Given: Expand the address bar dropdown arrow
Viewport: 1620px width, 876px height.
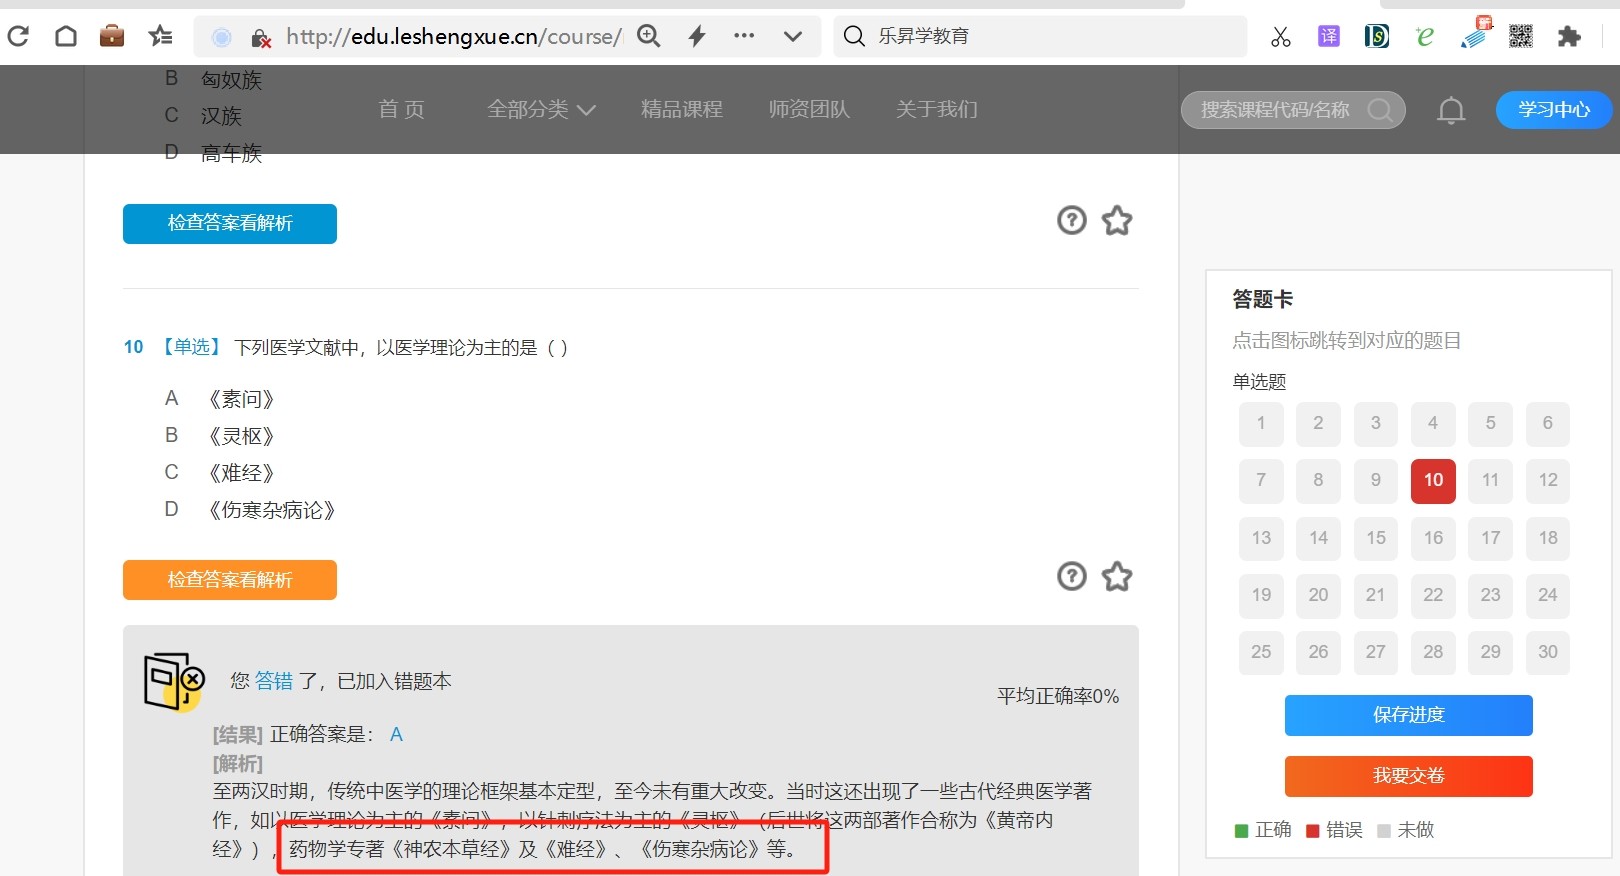Looking at the screenshot, I should [793, 37].
